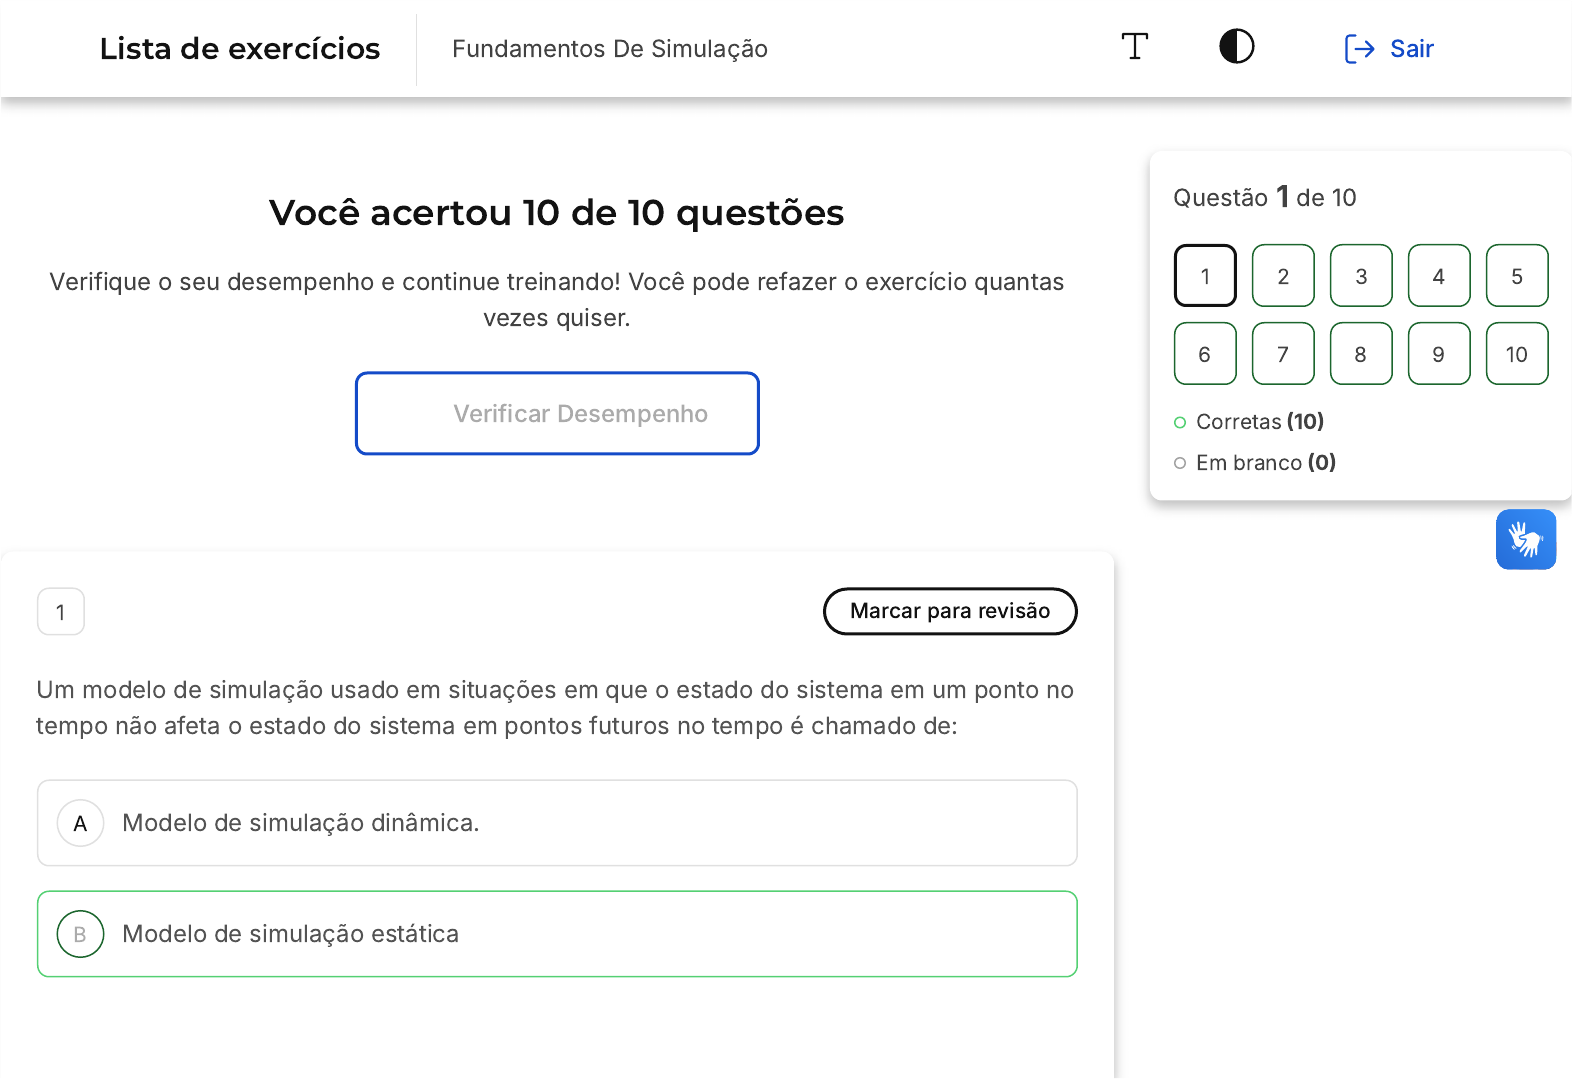Click Verificar Desempenho button
The height and width of the screenshot is (1079, 1572).
coord(557,413)
